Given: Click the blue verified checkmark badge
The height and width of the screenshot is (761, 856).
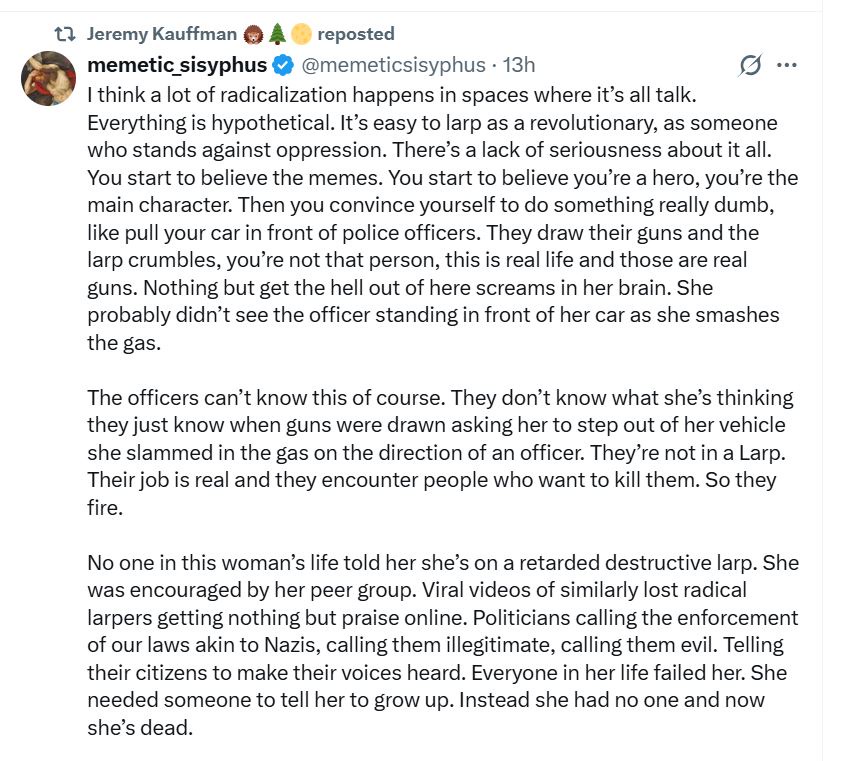Looking at the screenshot, I should click(283, 66).
